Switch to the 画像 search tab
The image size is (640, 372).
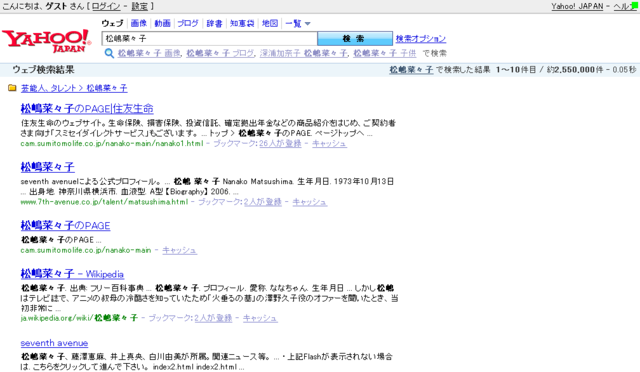tap(139, 23)
